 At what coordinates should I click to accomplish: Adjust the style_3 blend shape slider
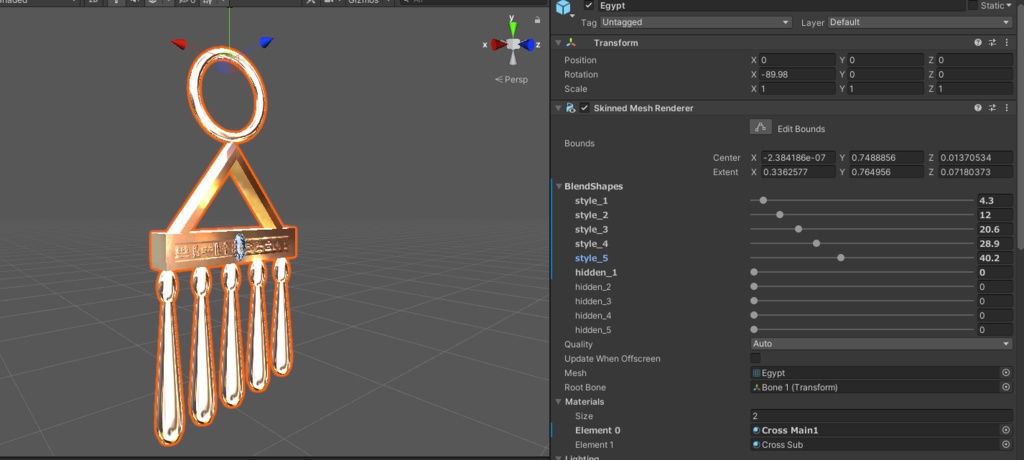[x=862, y=229]
